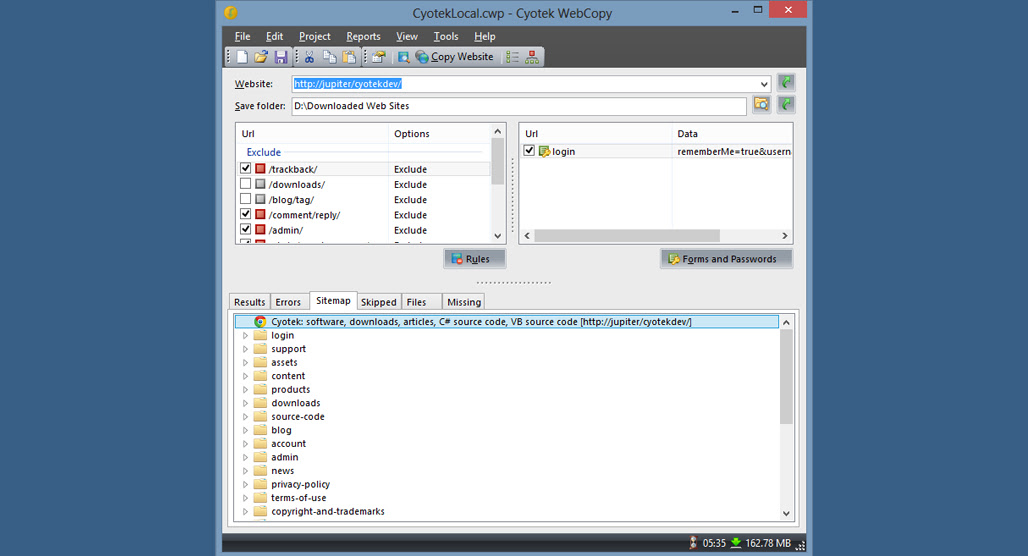The width and height of the screenshot is (1028, 556).
Task: Check the /blog/tag/ rule checkbox
Action: [x=245, y=199]
